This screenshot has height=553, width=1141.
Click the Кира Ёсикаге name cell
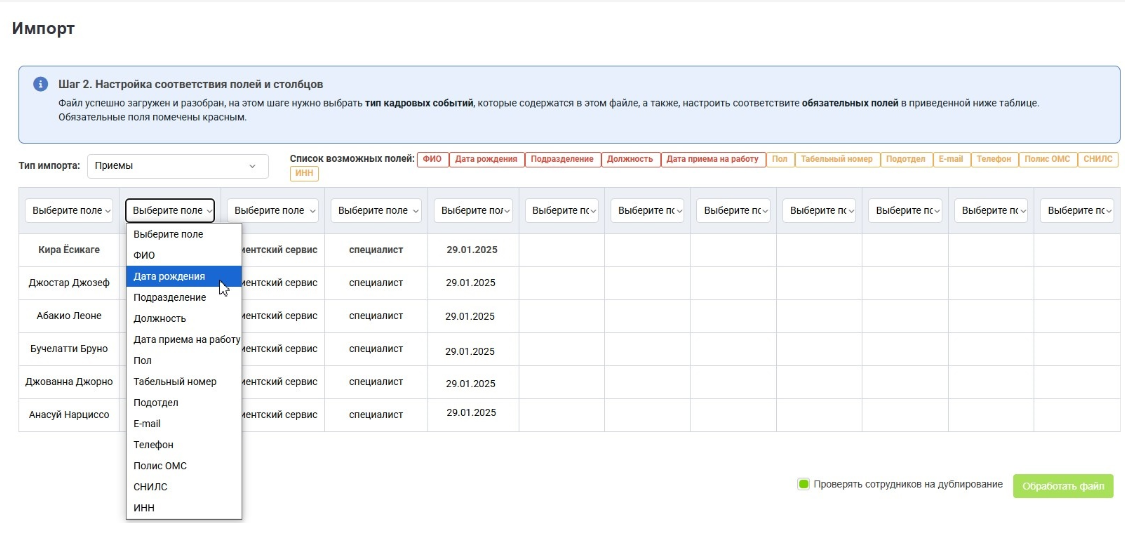tap(69, 250)
